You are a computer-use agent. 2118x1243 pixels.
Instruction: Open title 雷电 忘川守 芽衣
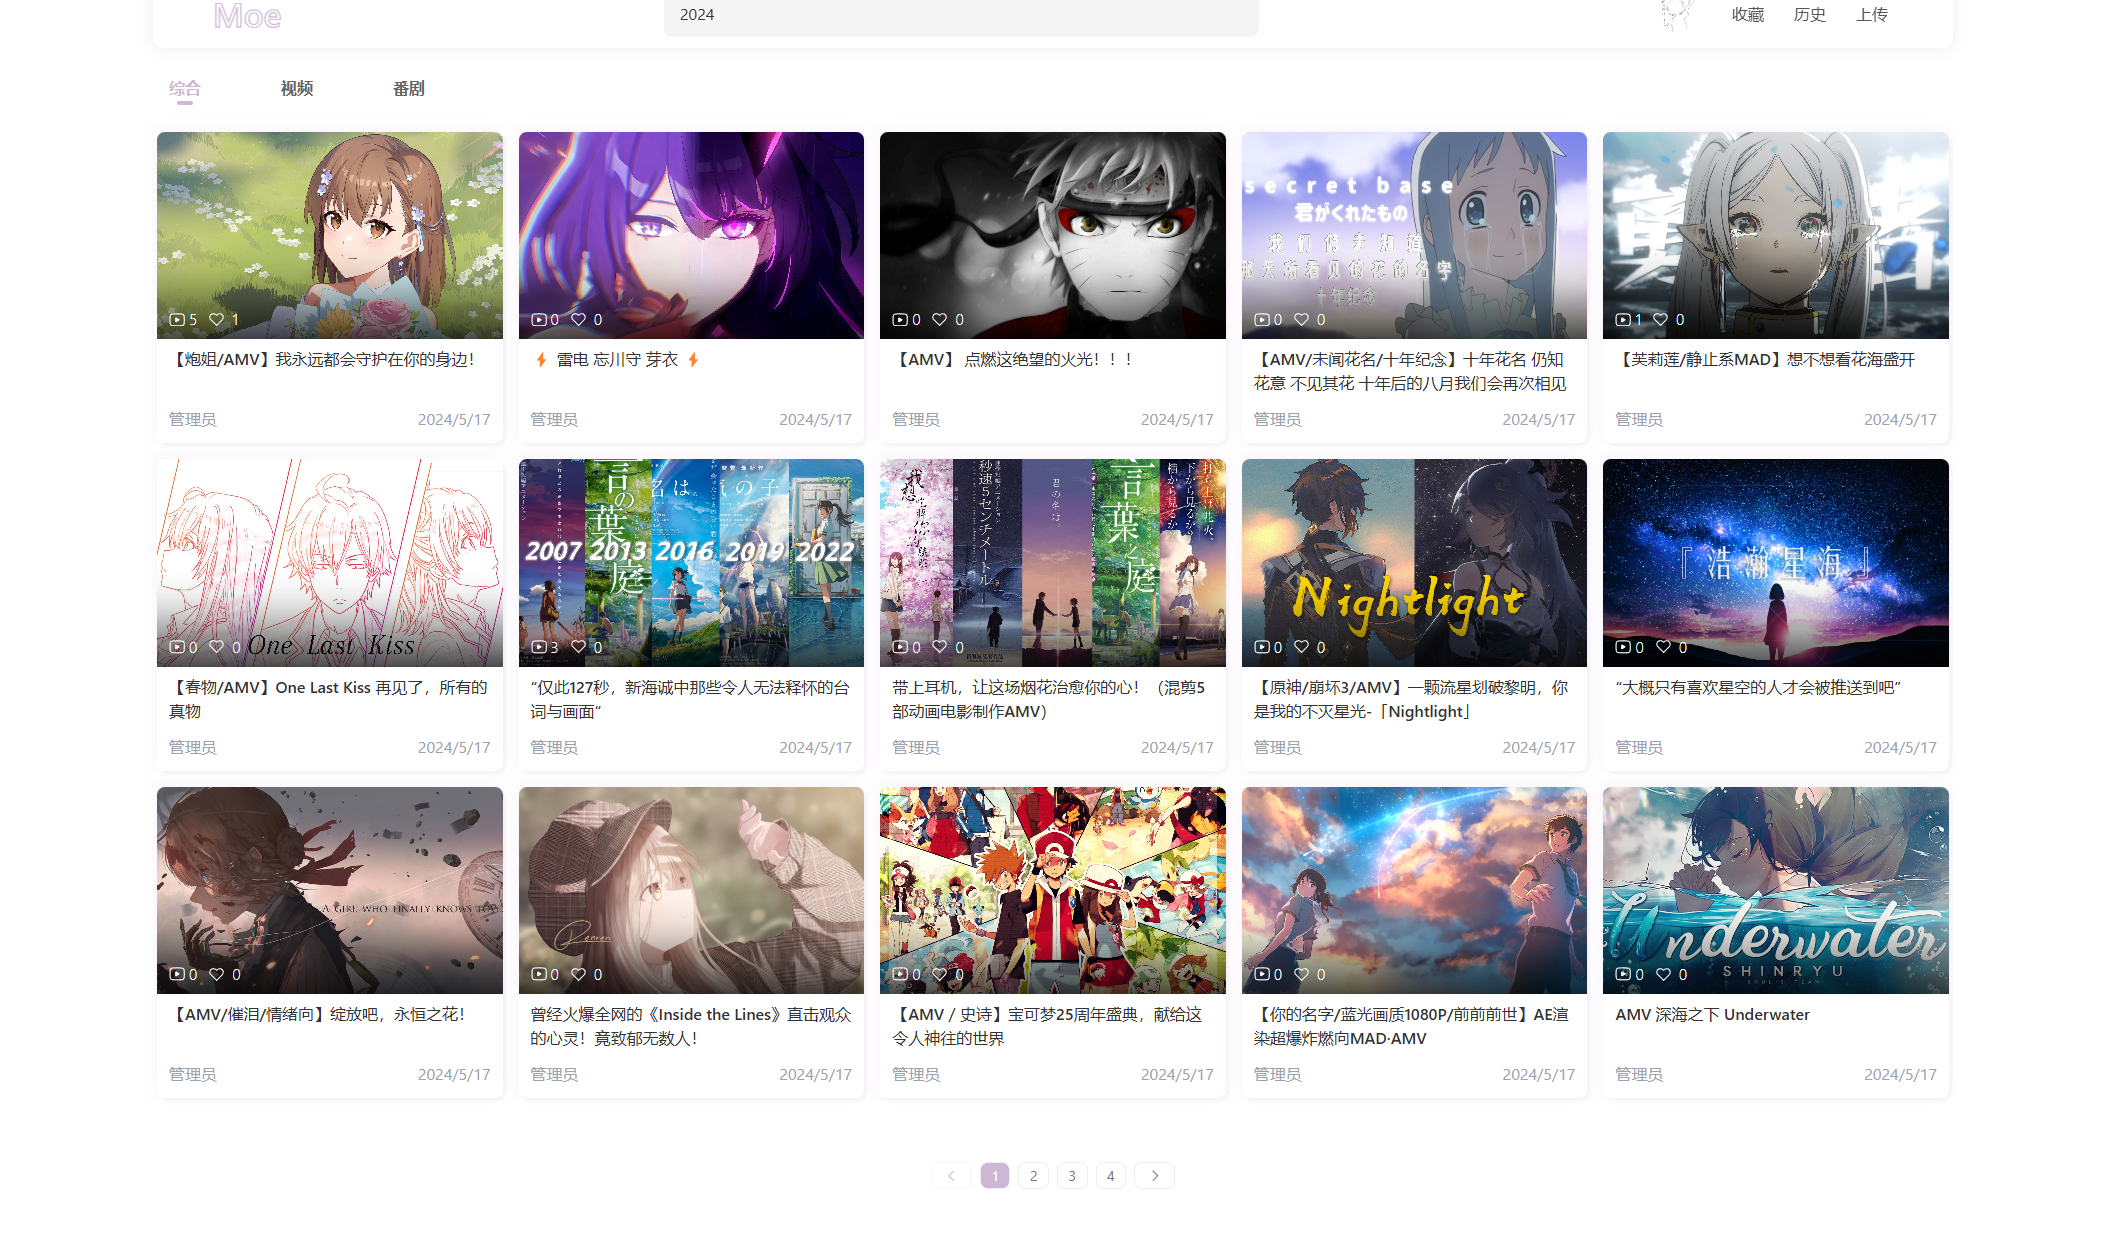pyautogui.click(x=617, y=360)
